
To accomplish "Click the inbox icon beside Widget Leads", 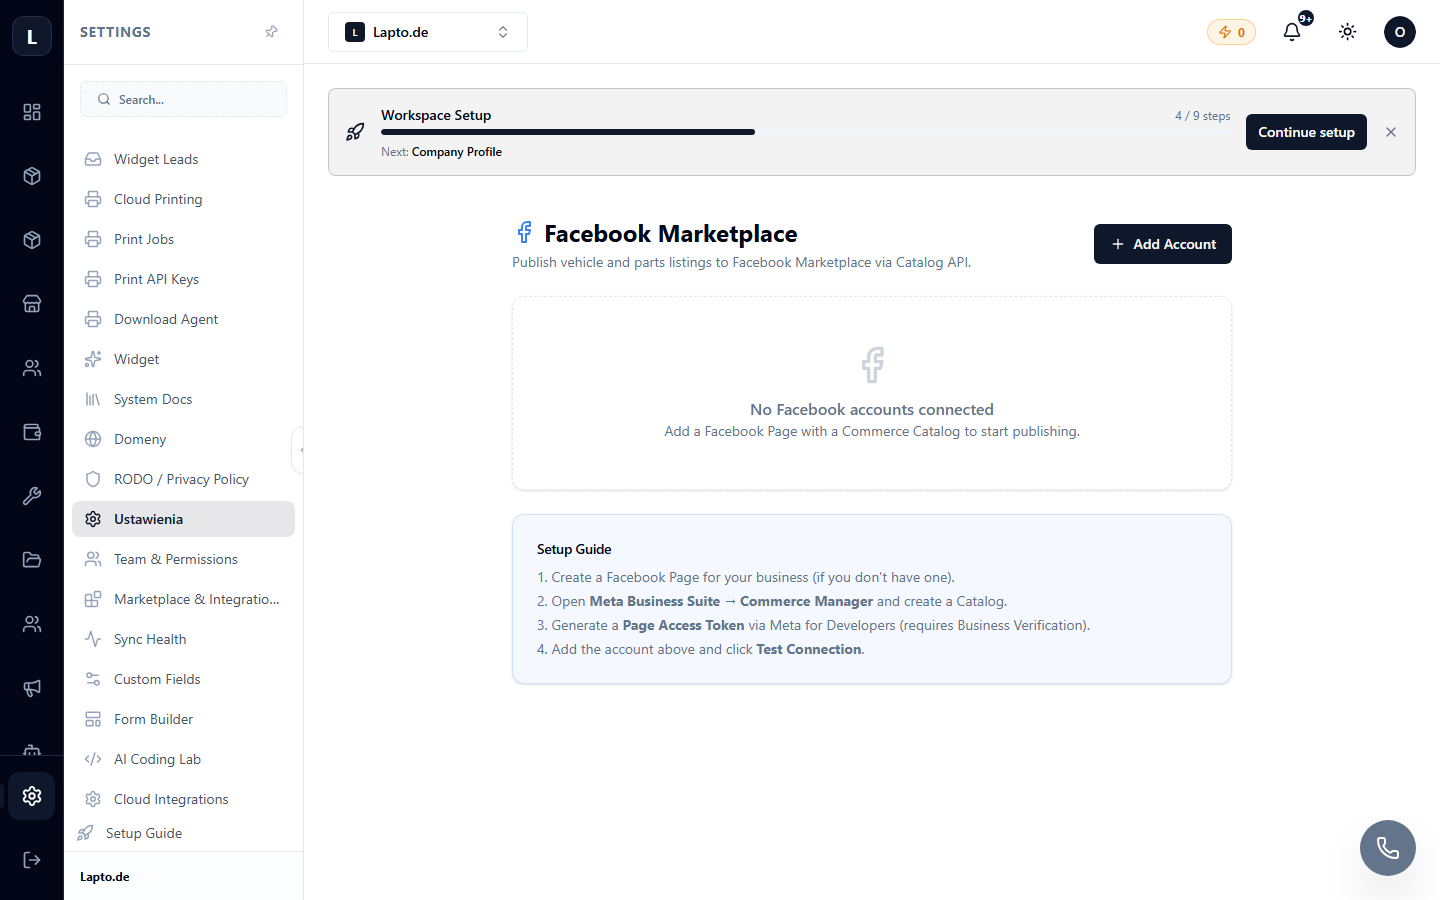I will pos(93,159).
